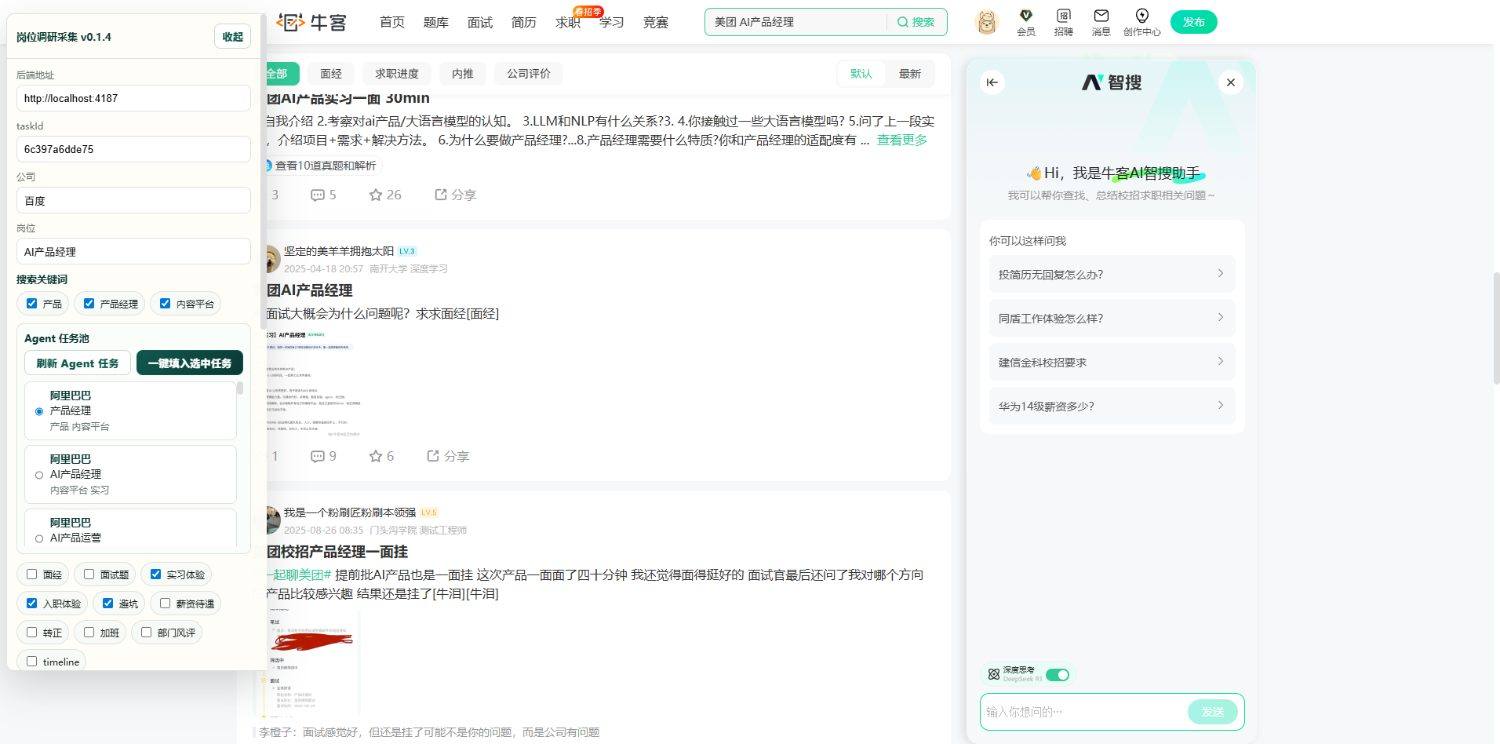Click the green 发布 button
Viewport: 1500px width, 744px height.
1194,22
